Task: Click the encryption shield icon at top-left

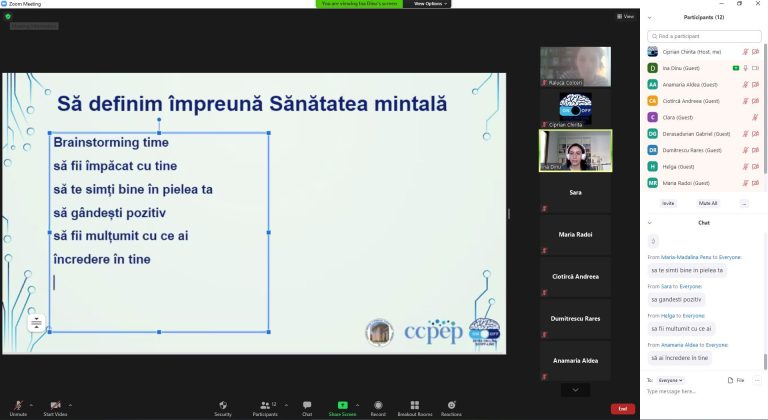Action: 8,16
